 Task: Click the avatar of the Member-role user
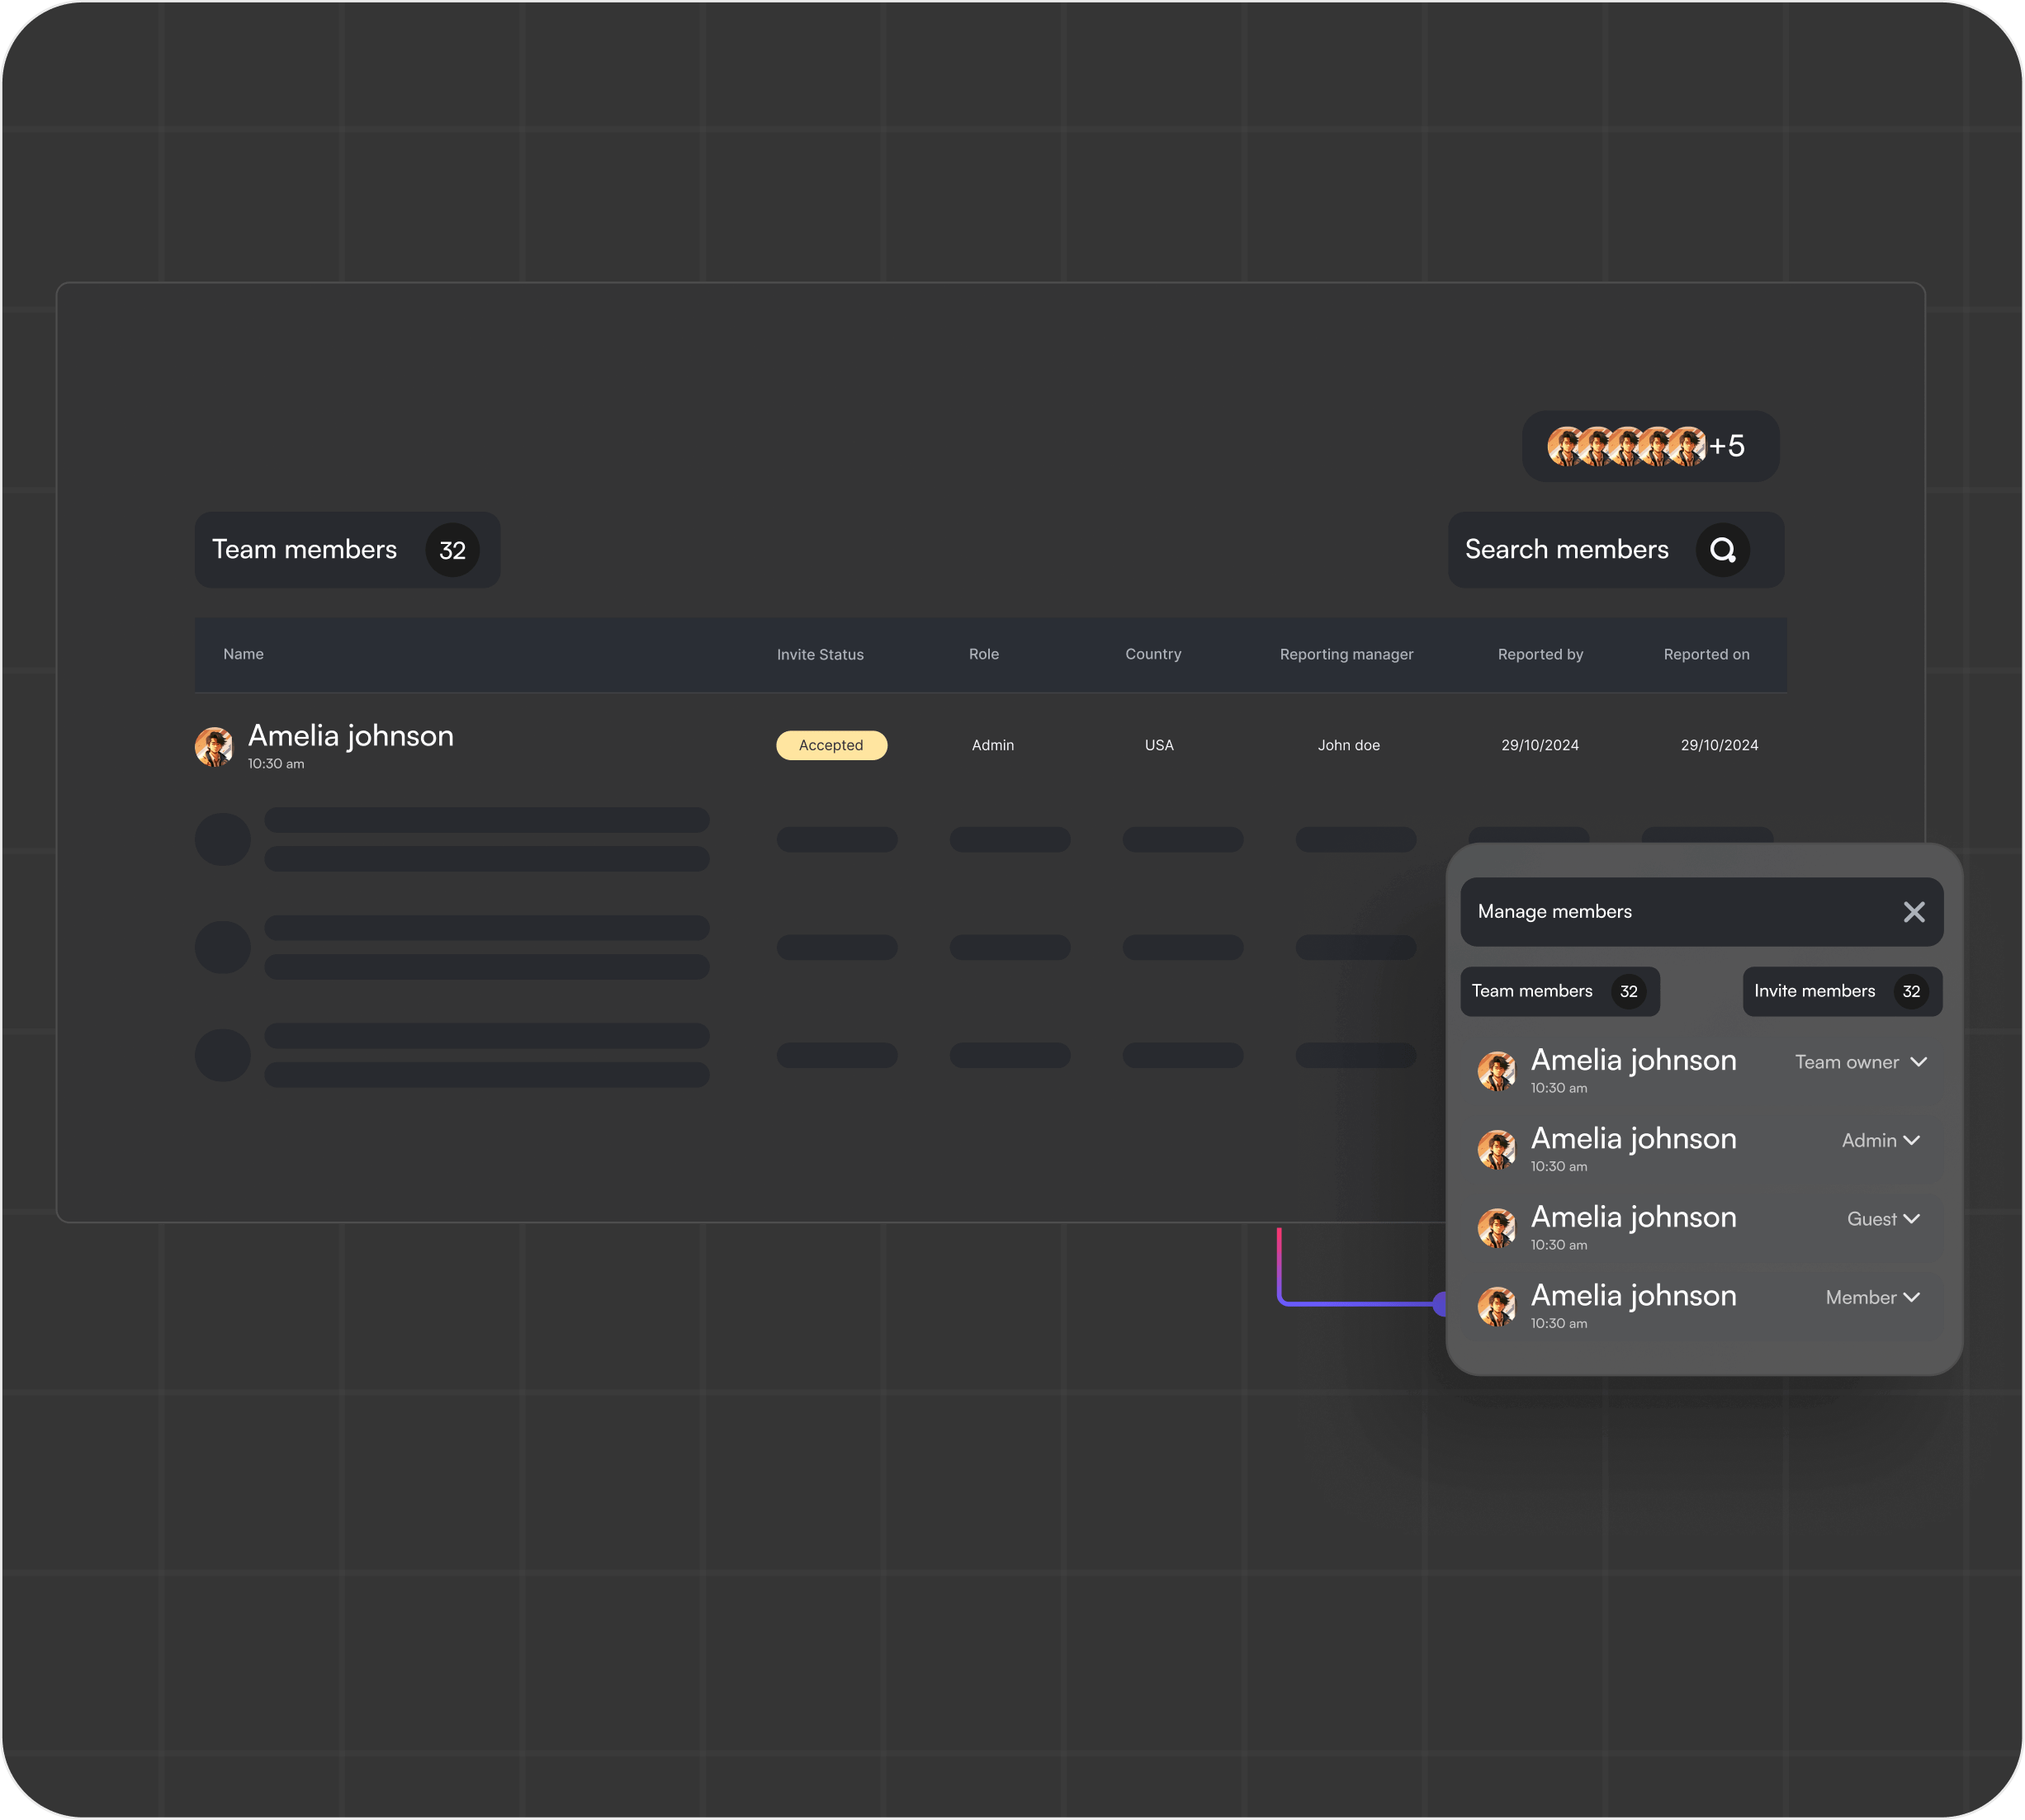tap(1496, 1306)
